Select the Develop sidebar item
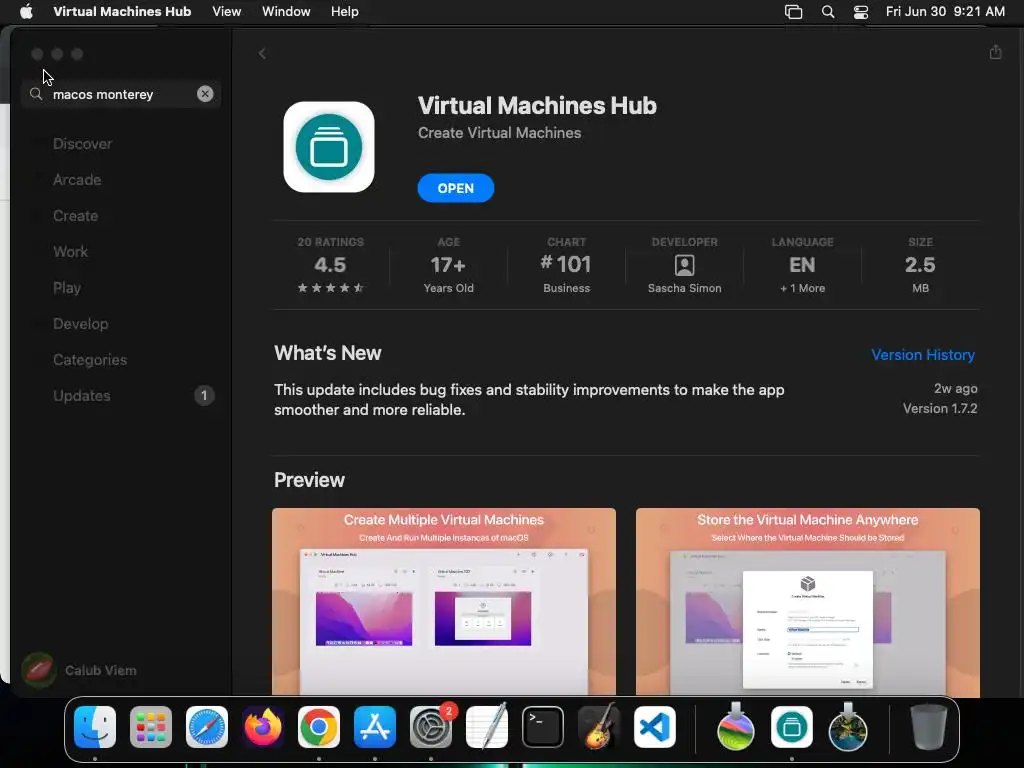 pyautogui.click(x=80, y=323)
